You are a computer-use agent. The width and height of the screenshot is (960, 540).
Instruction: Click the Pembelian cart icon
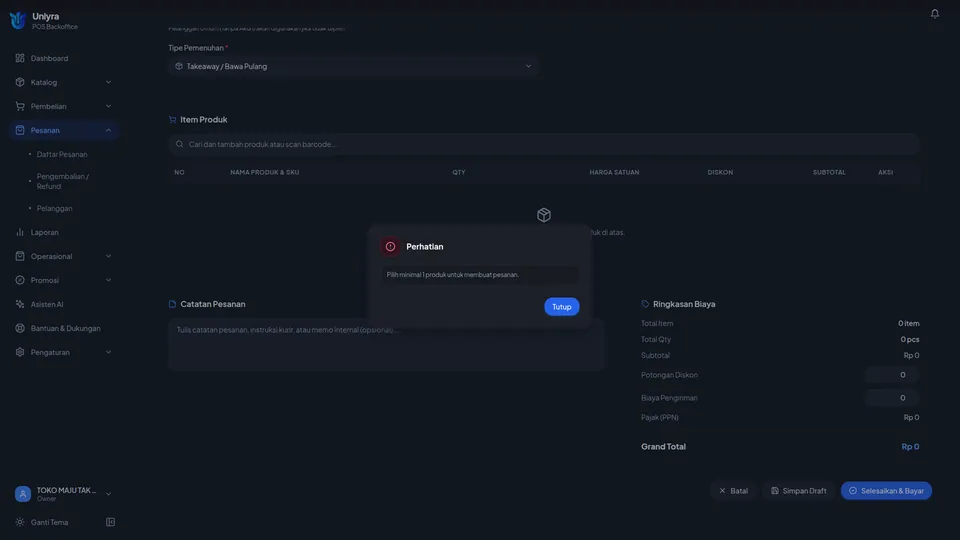click(x=20, y=106)
